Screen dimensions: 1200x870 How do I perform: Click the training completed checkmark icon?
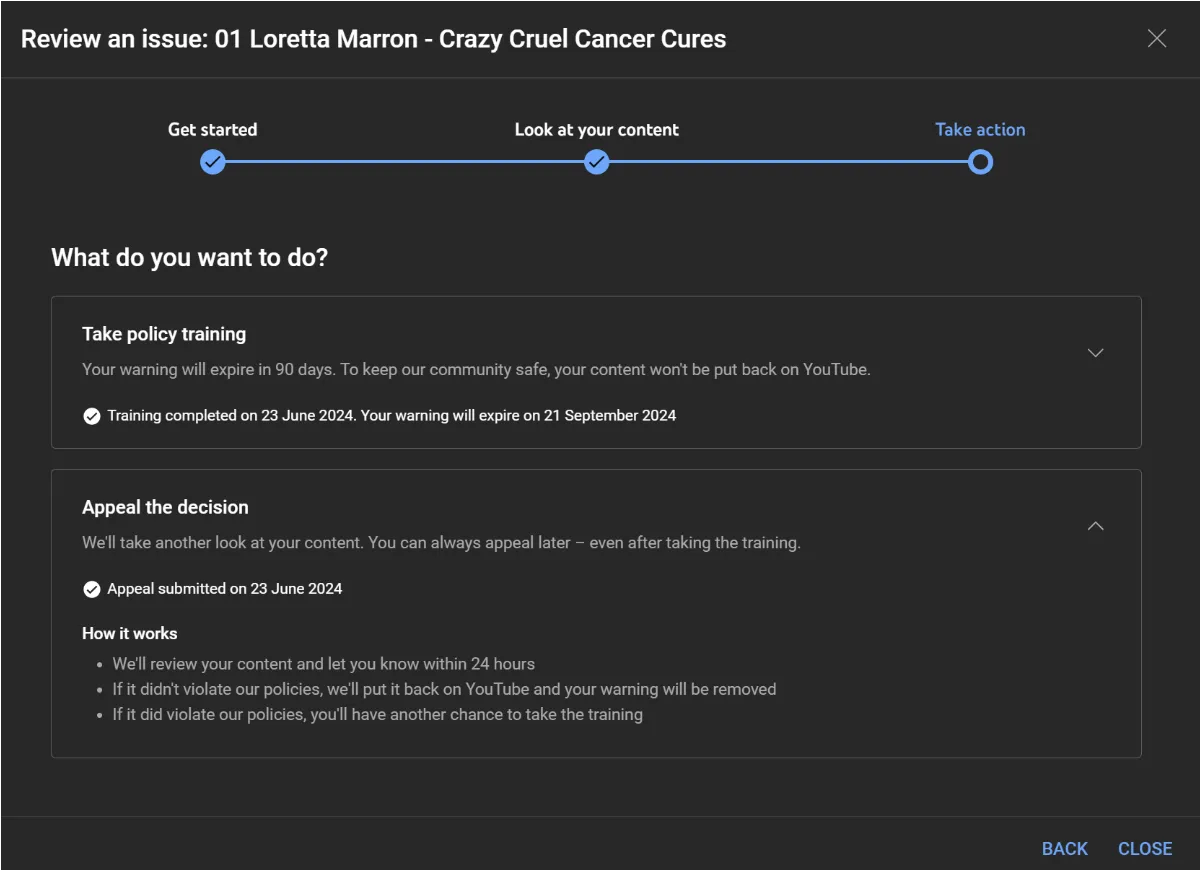(x=92, y=416)
